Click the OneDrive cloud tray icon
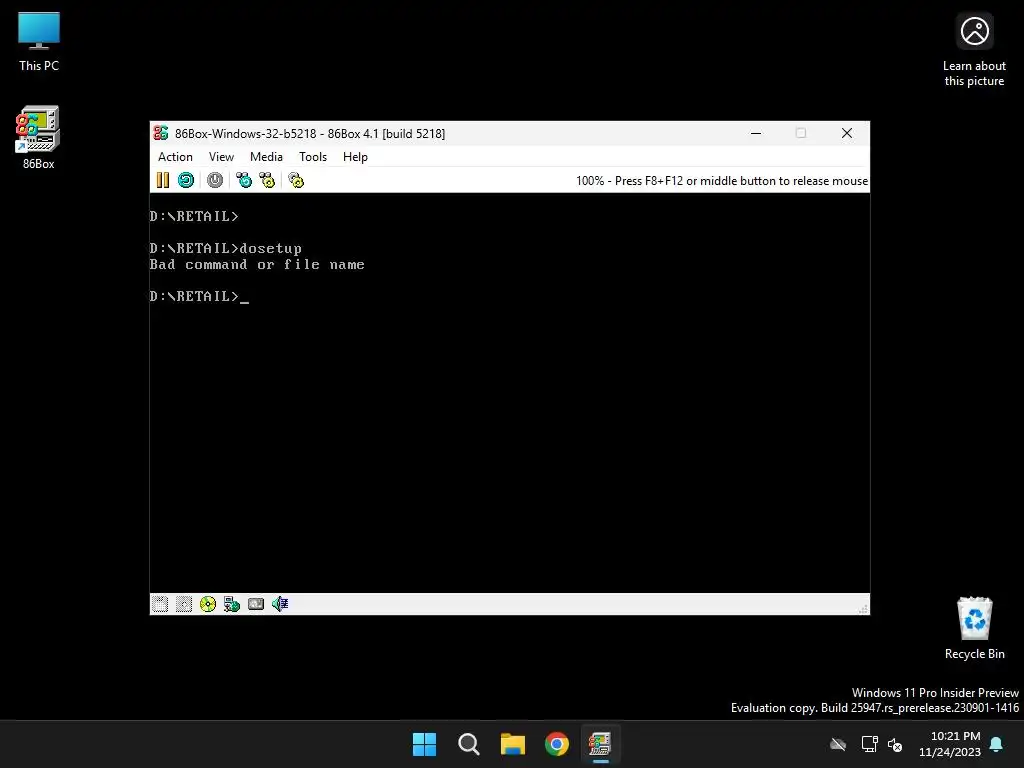 pyautogui.click(x=838, y=744)
